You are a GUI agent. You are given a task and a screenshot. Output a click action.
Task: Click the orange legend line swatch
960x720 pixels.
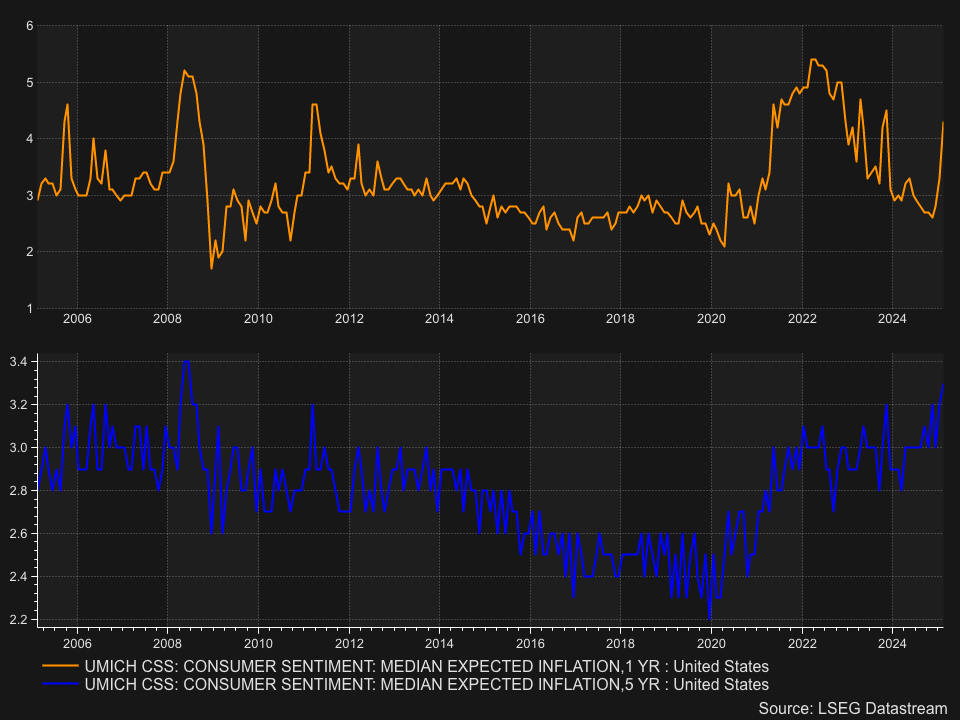coord(60,666)
